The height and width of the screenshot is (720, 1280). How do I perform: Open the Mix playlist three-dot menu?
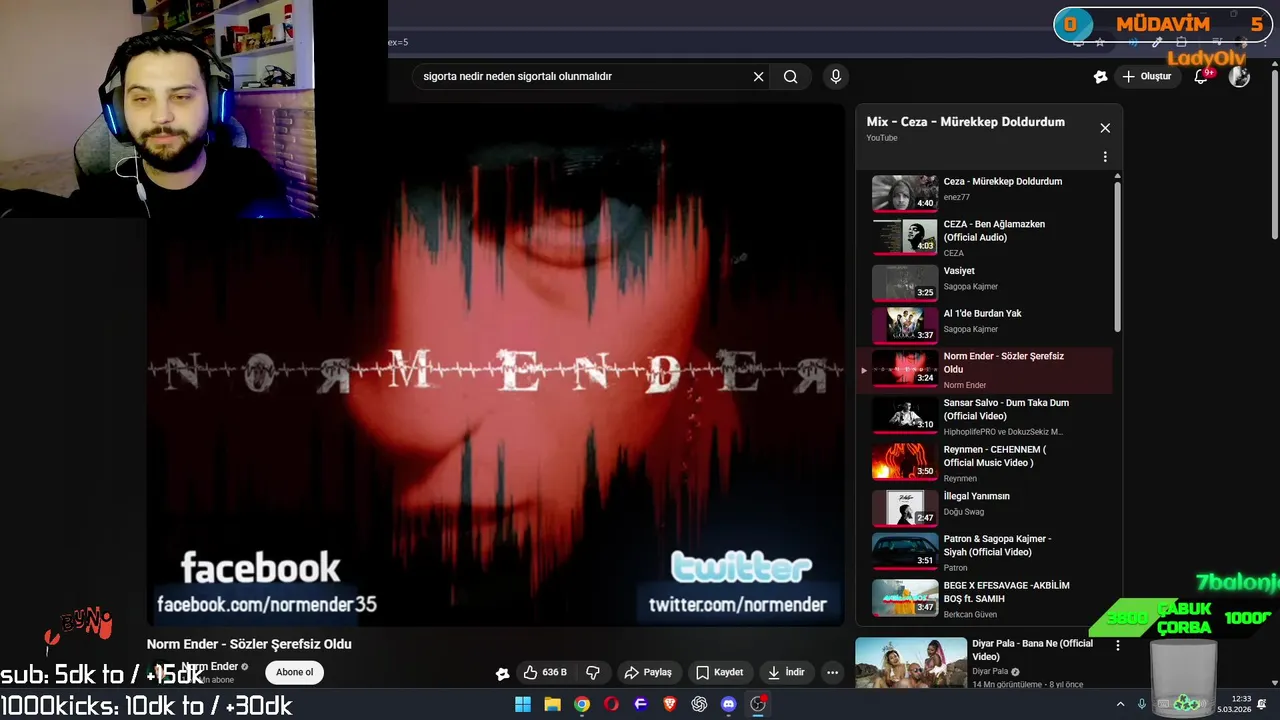point(1105,157)
